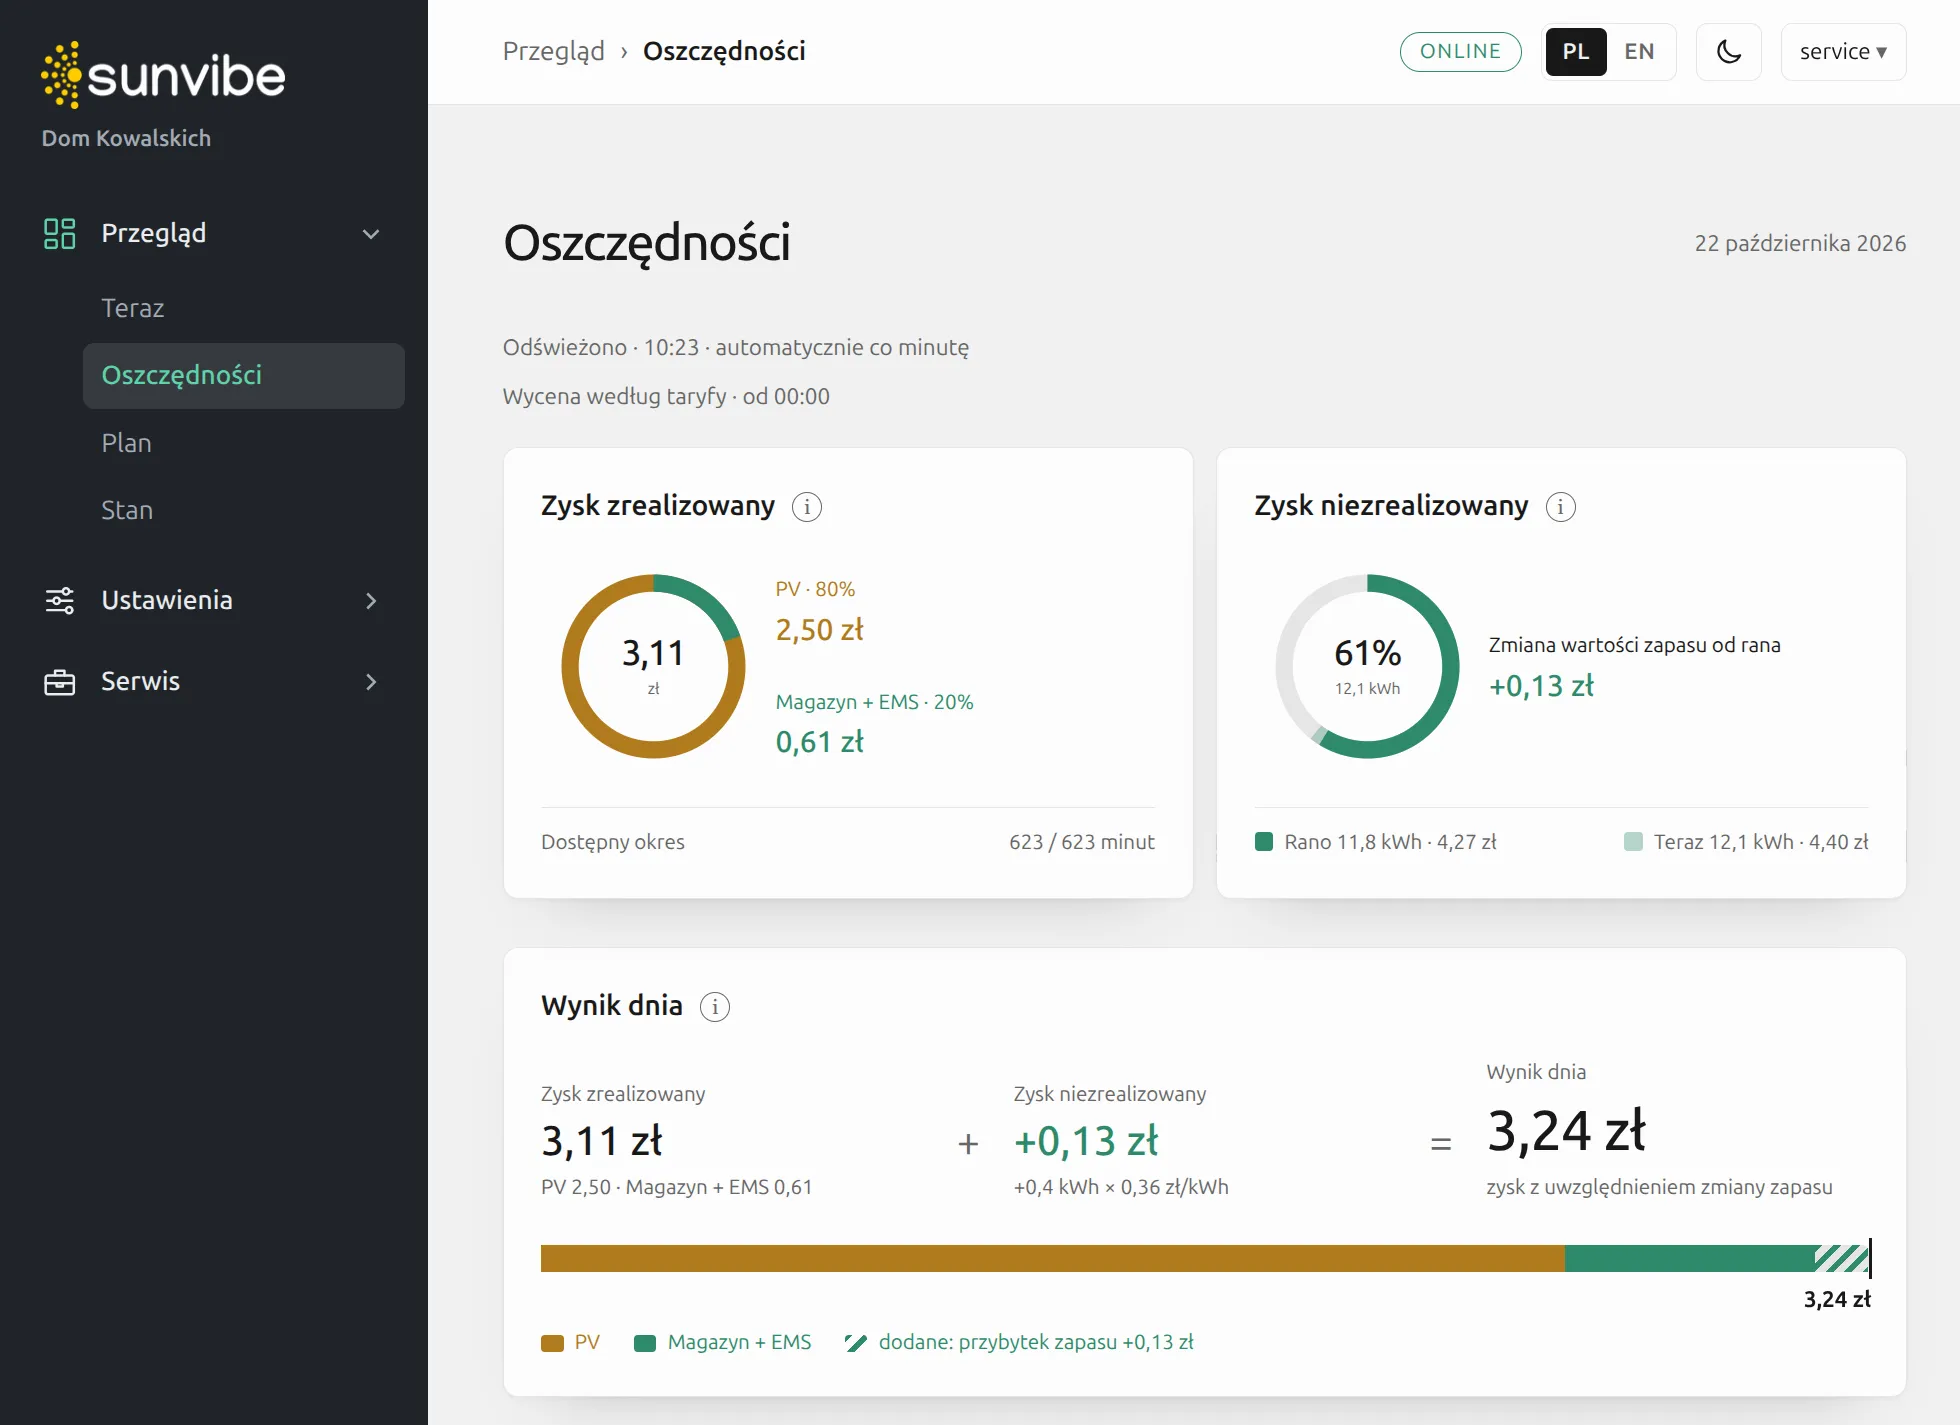This screenshot has width=1960, height=1425.
Task: Open info tooltip for Zysk zrealizowany
Action: [x=807, y=507]
